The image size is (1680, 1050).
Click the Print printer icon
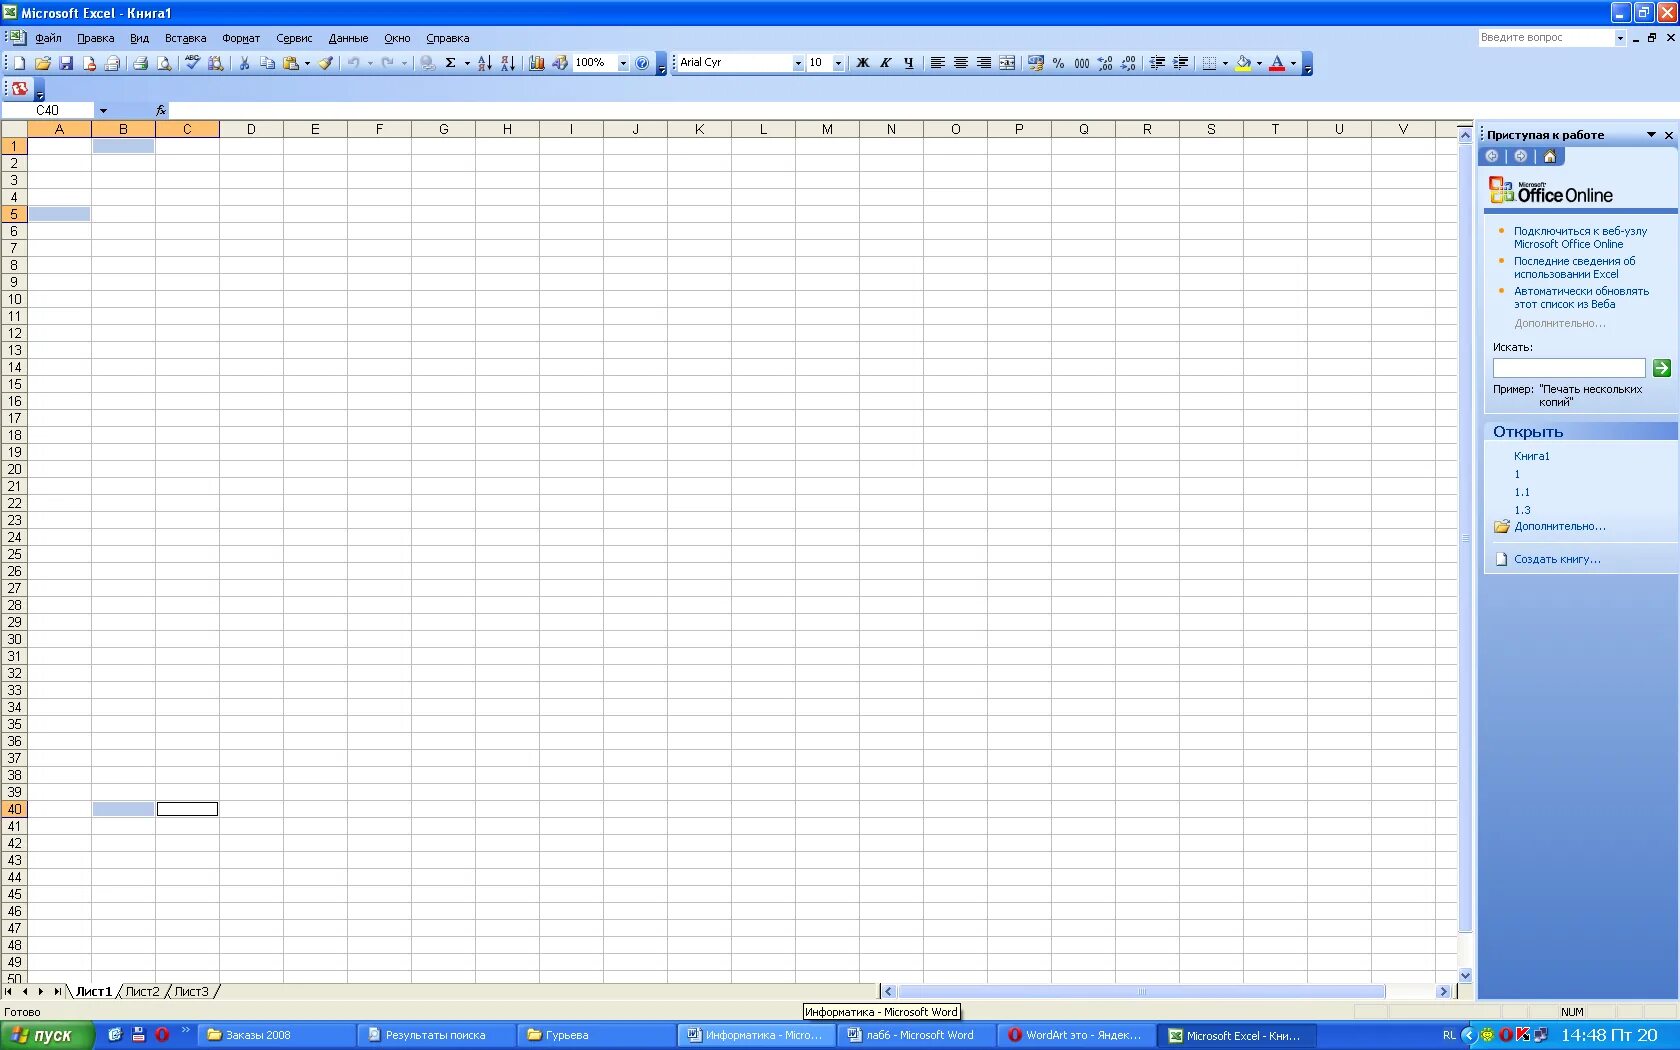pyautogui.click(x=140, y=63)
